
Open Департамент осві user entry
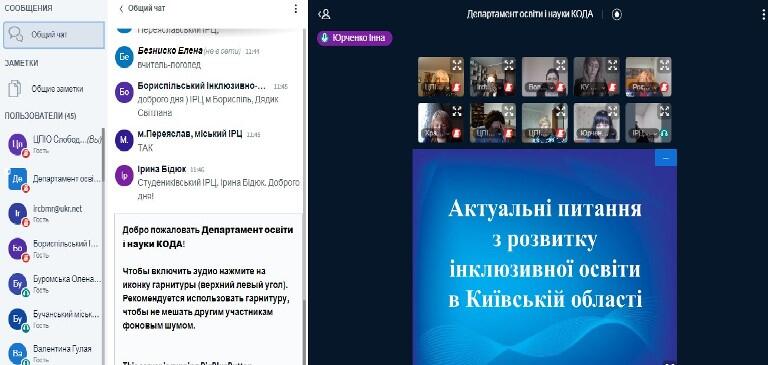pyautogui.click(x=54, y=179)
